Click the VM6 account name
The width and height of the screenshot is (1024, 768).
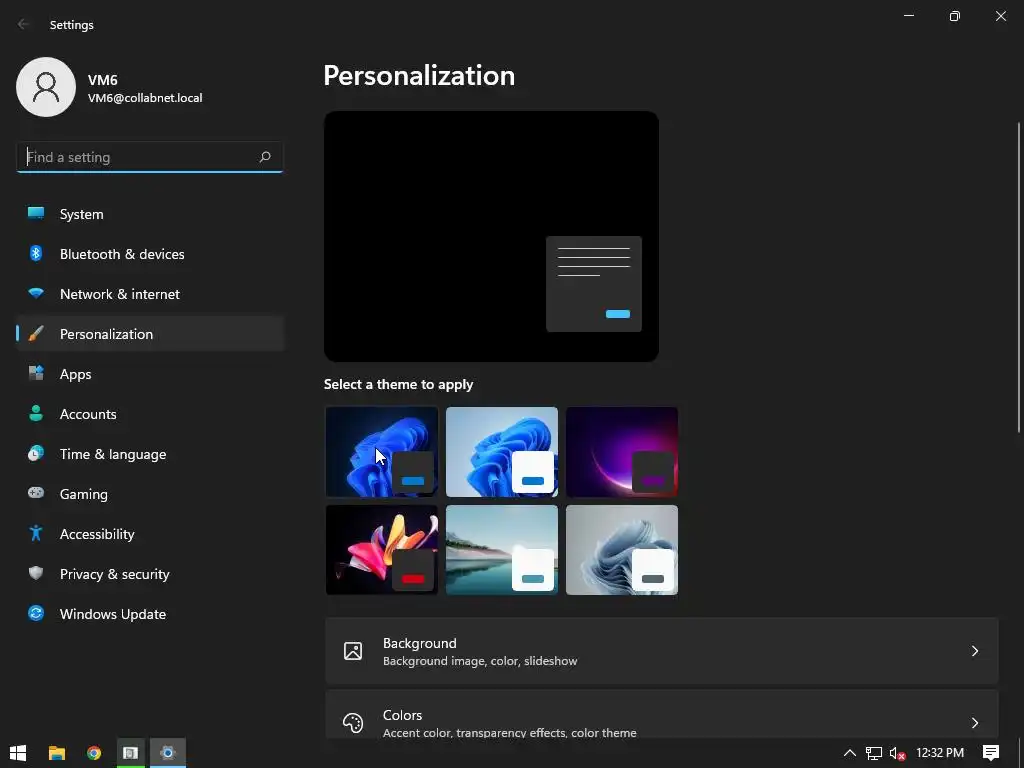(x=103, y=80)
